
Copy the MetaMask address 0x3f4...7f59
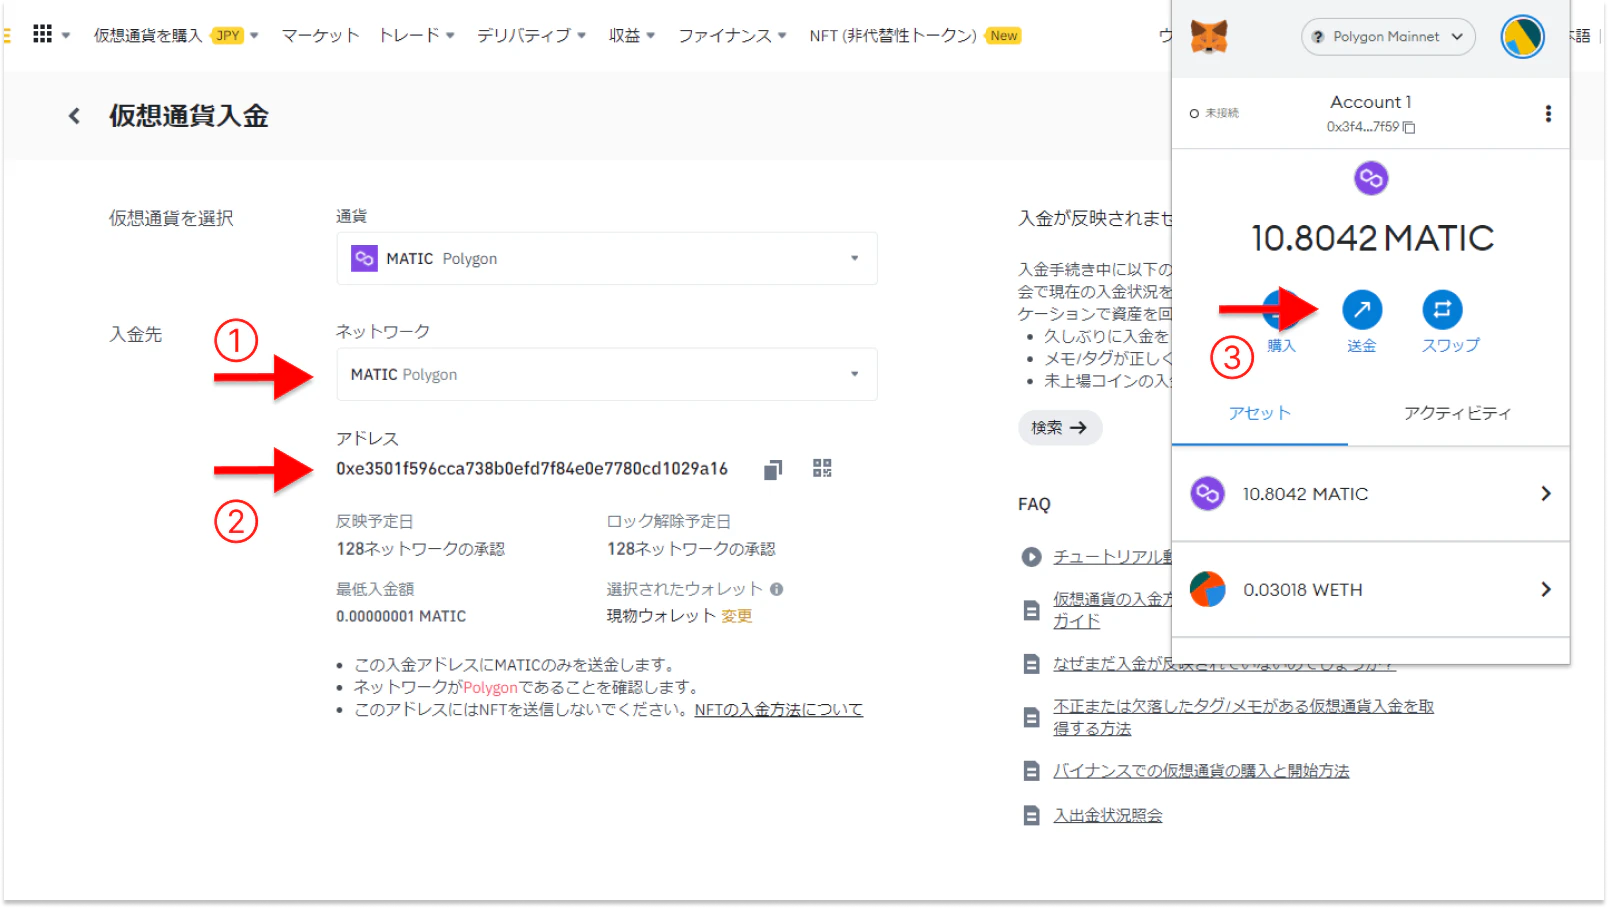point(1409,127)
